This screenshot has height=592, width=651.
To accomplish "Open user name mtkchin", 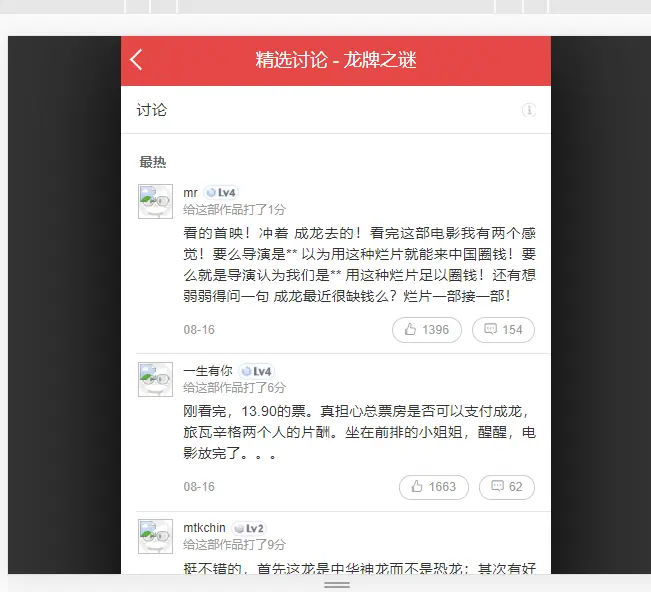I will point(204,528).
